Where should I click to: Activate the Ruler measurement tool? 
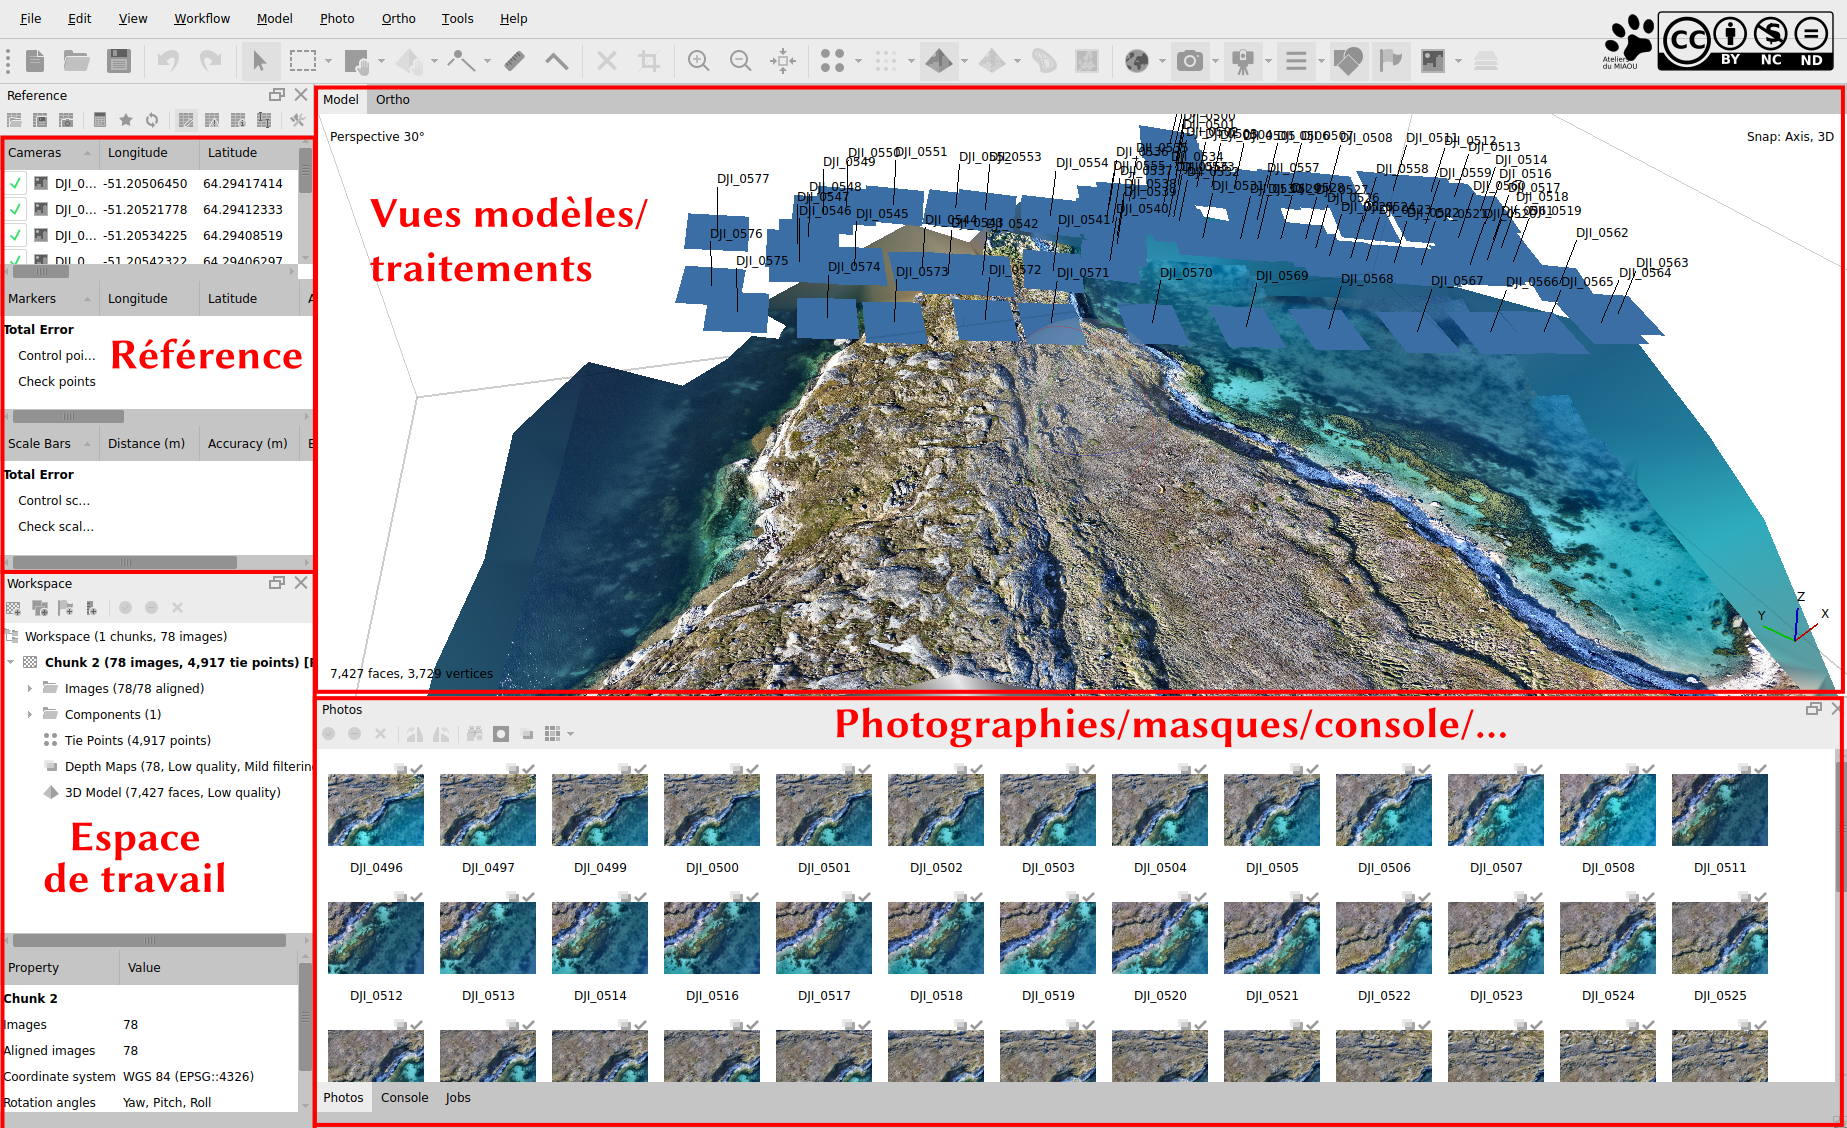coord(514,61)
